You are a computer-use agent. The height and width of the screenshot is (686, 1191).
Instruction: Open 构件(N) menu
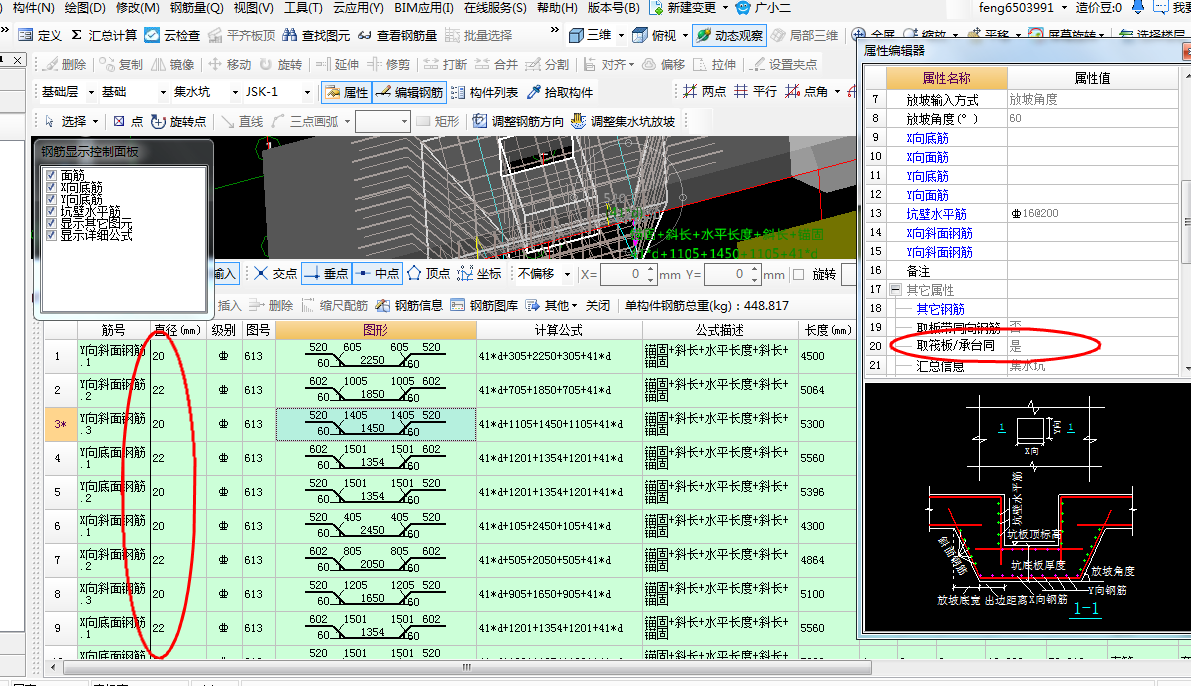tap(33, 8)
